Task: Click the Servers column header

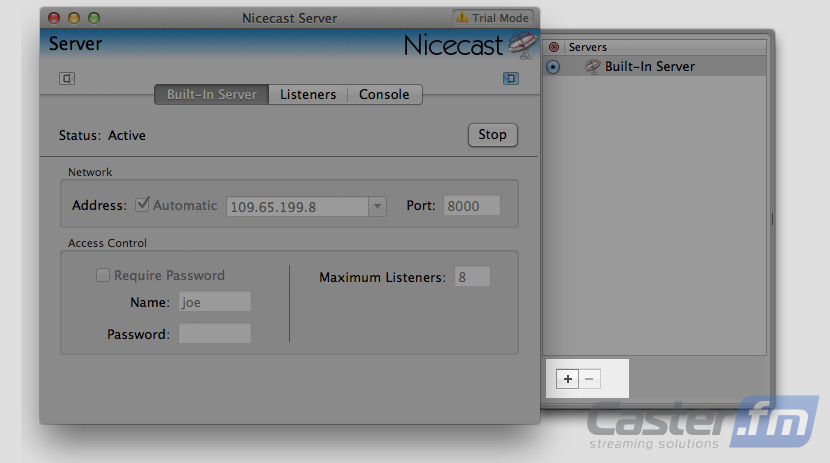Action: pos(665,47)
